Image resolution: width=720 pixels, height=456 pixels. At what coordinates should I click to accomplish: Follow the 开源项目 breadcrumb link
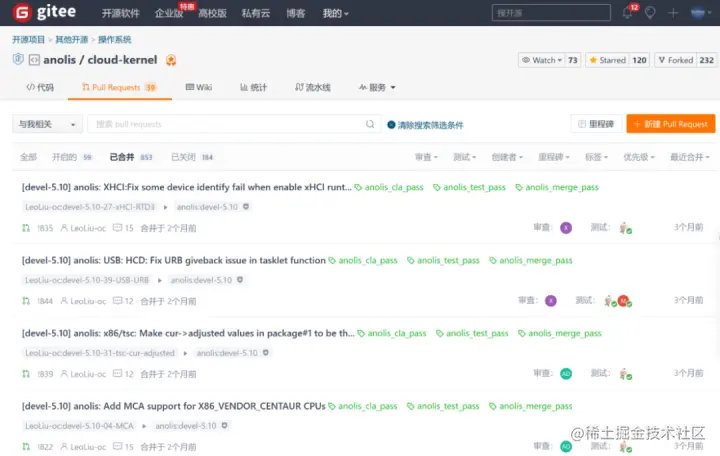[x=28, y=39]
